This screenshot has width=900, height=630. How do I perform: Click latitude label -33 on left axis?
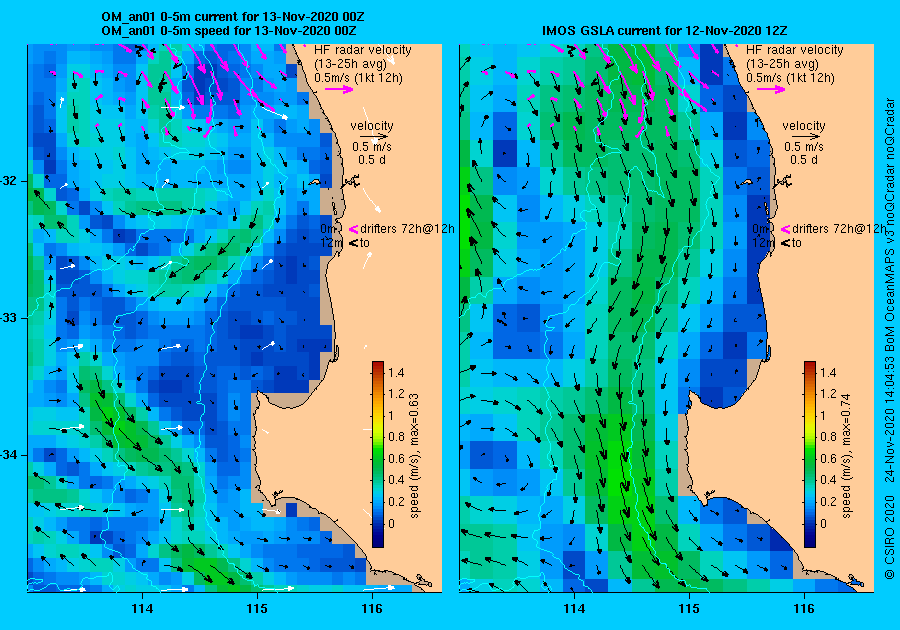point(9,318)
